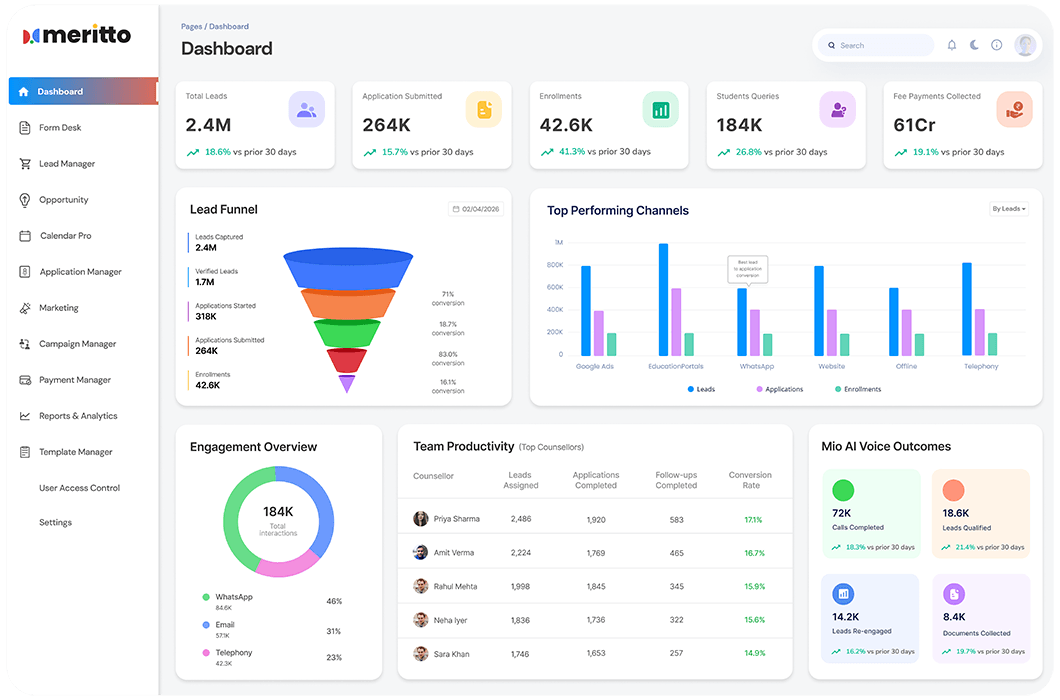Click the Total Leads people icon
Screen dimensions: 1060x700
click(306, 110)
